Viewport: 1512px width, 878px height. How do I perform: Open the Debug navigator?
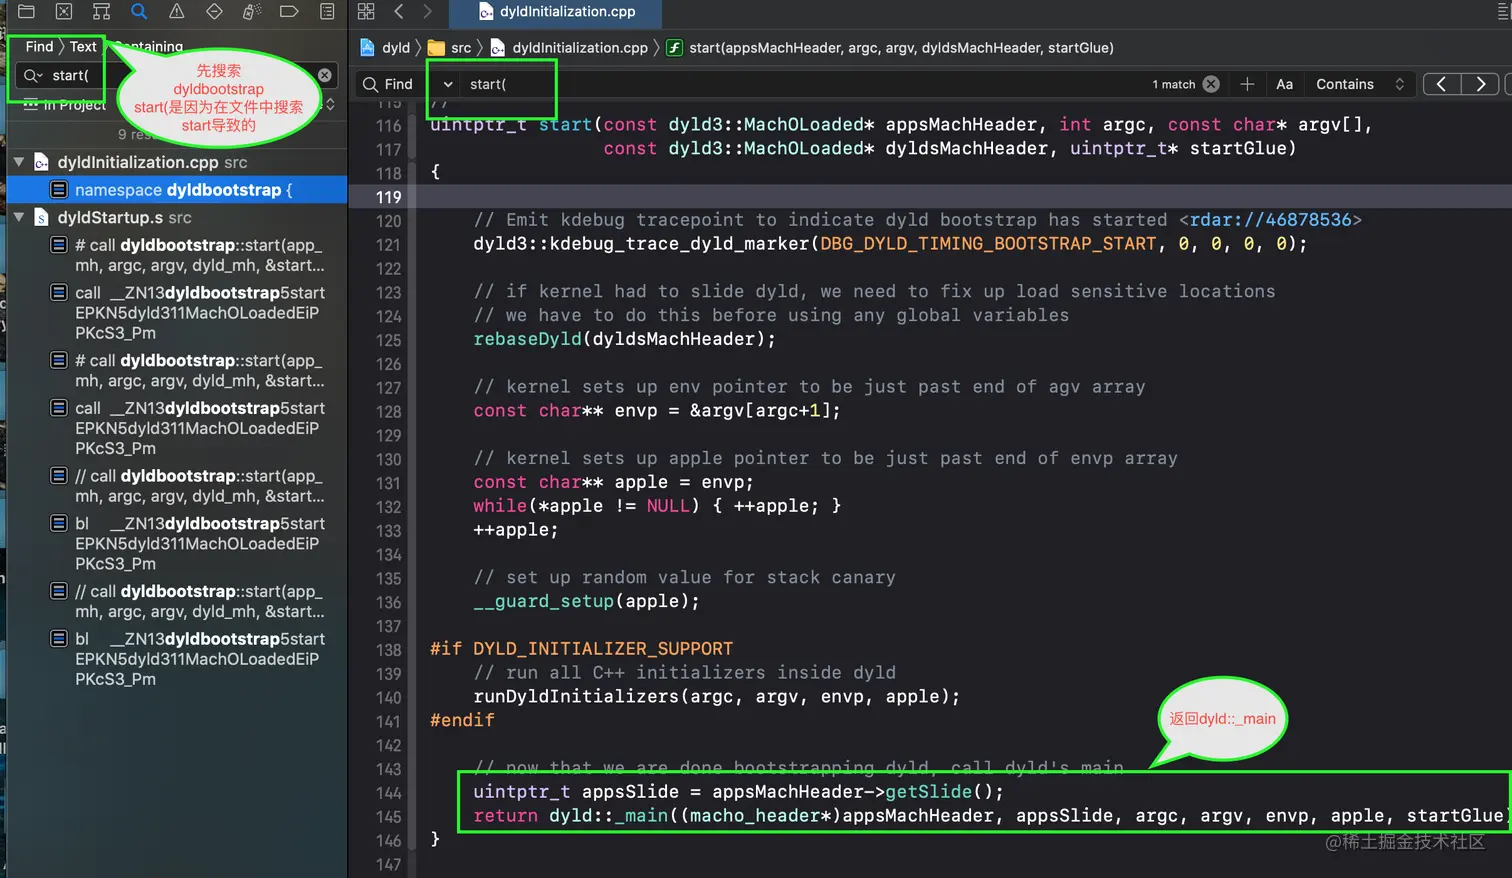[252, 12]
